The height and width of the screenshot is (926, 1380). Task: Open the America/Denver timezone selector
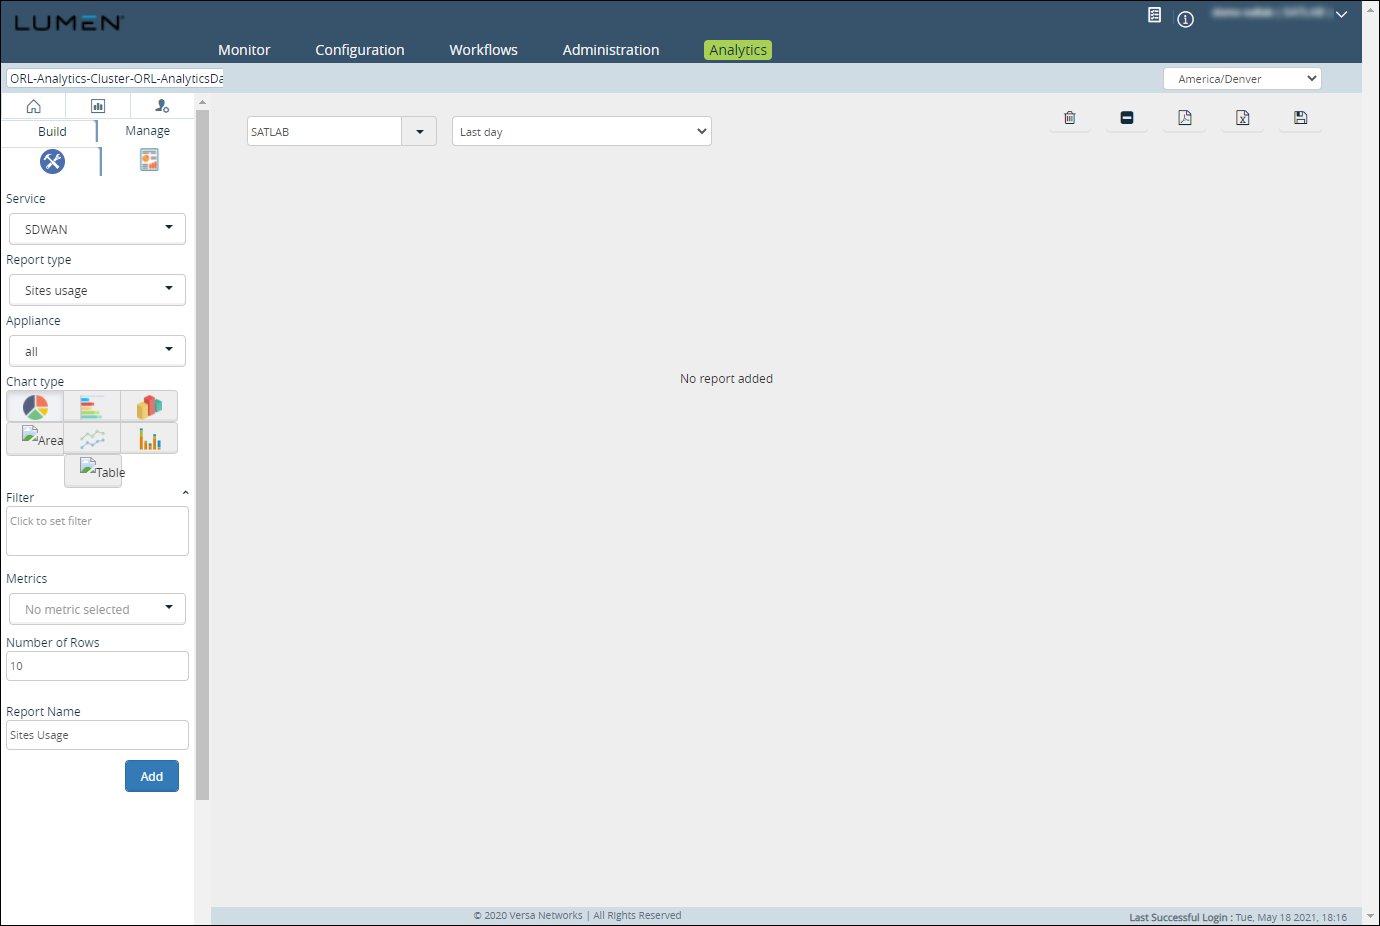tap(1242, 78)
